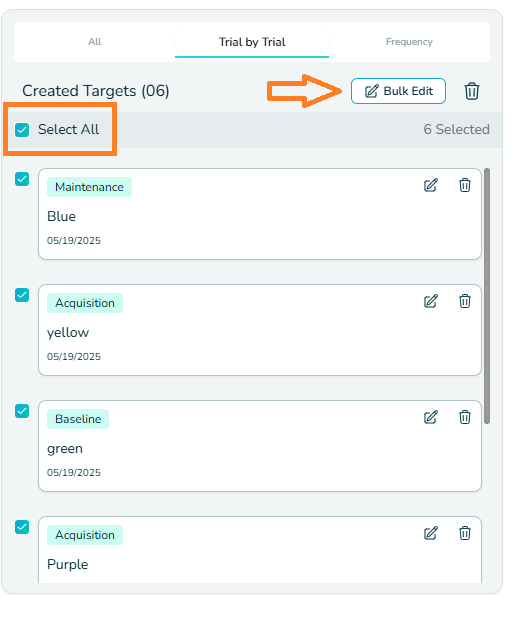Uncheck the Blue target checkbox
517x622 pixels.
pos(22,179)
